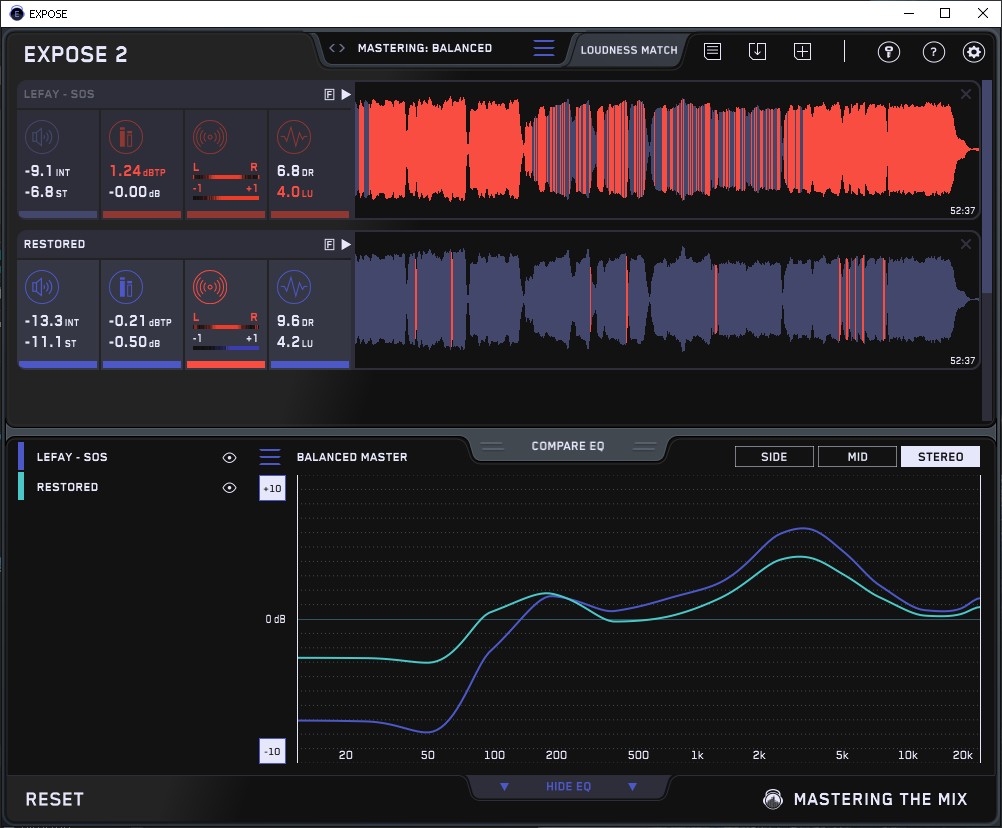Click preset previous/next arrows icon
This screenshot has width=1002, height=828.
337,48
